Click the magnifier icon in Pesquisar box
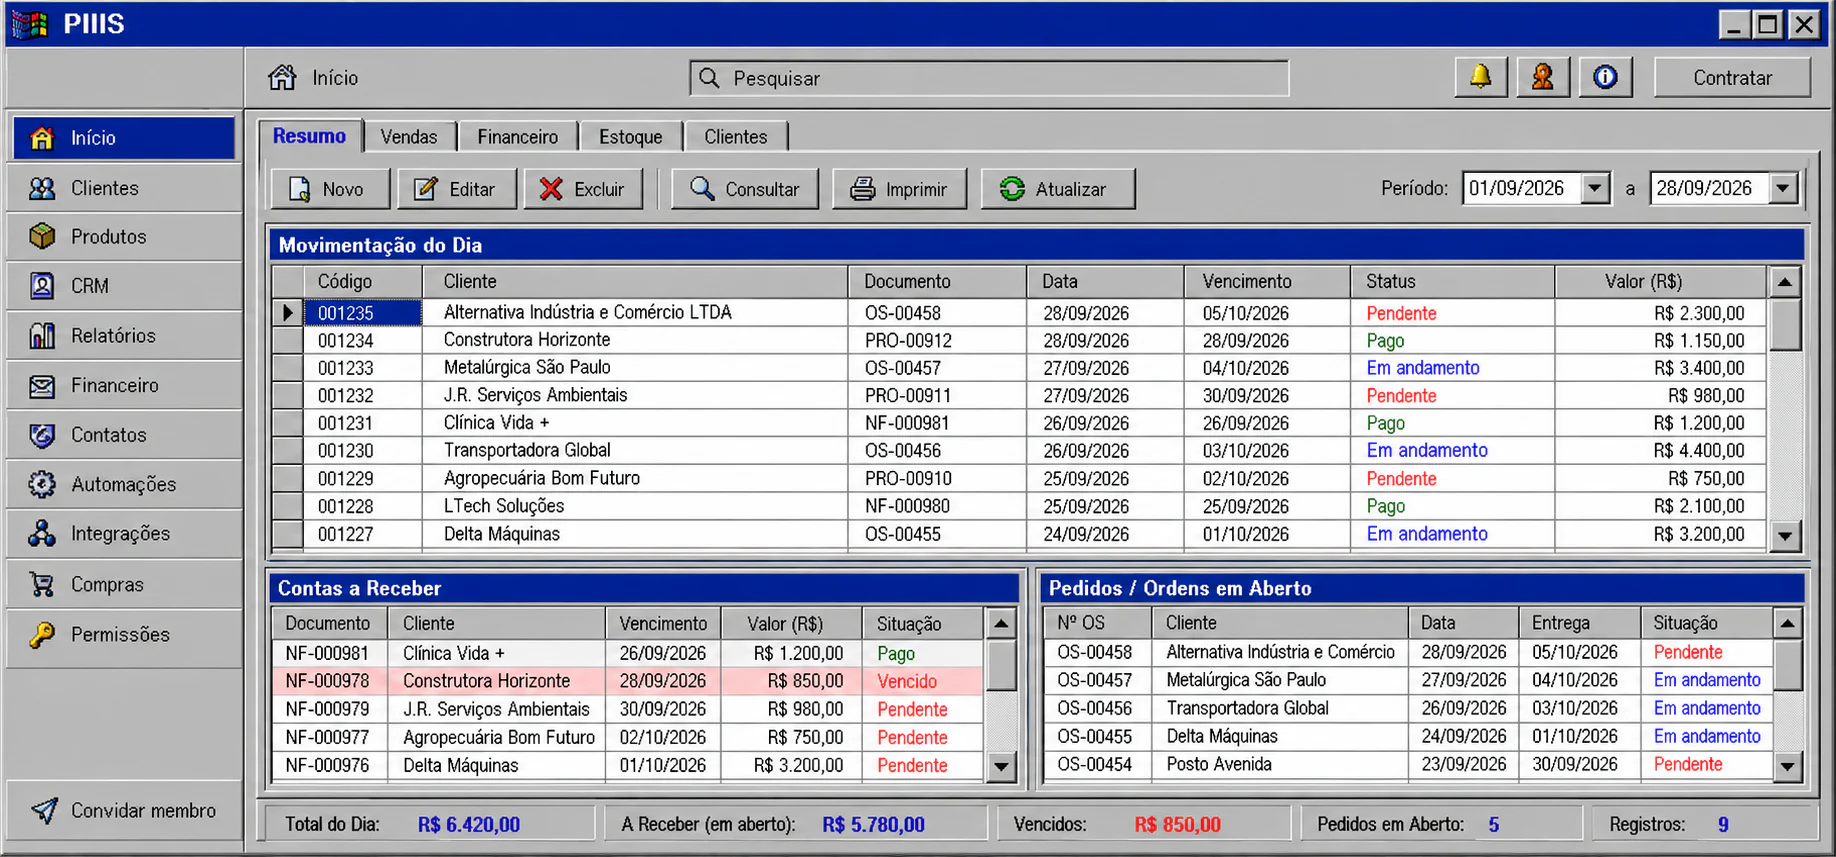The height and width of the screenshot is (857, 1836). coord(709,78)
